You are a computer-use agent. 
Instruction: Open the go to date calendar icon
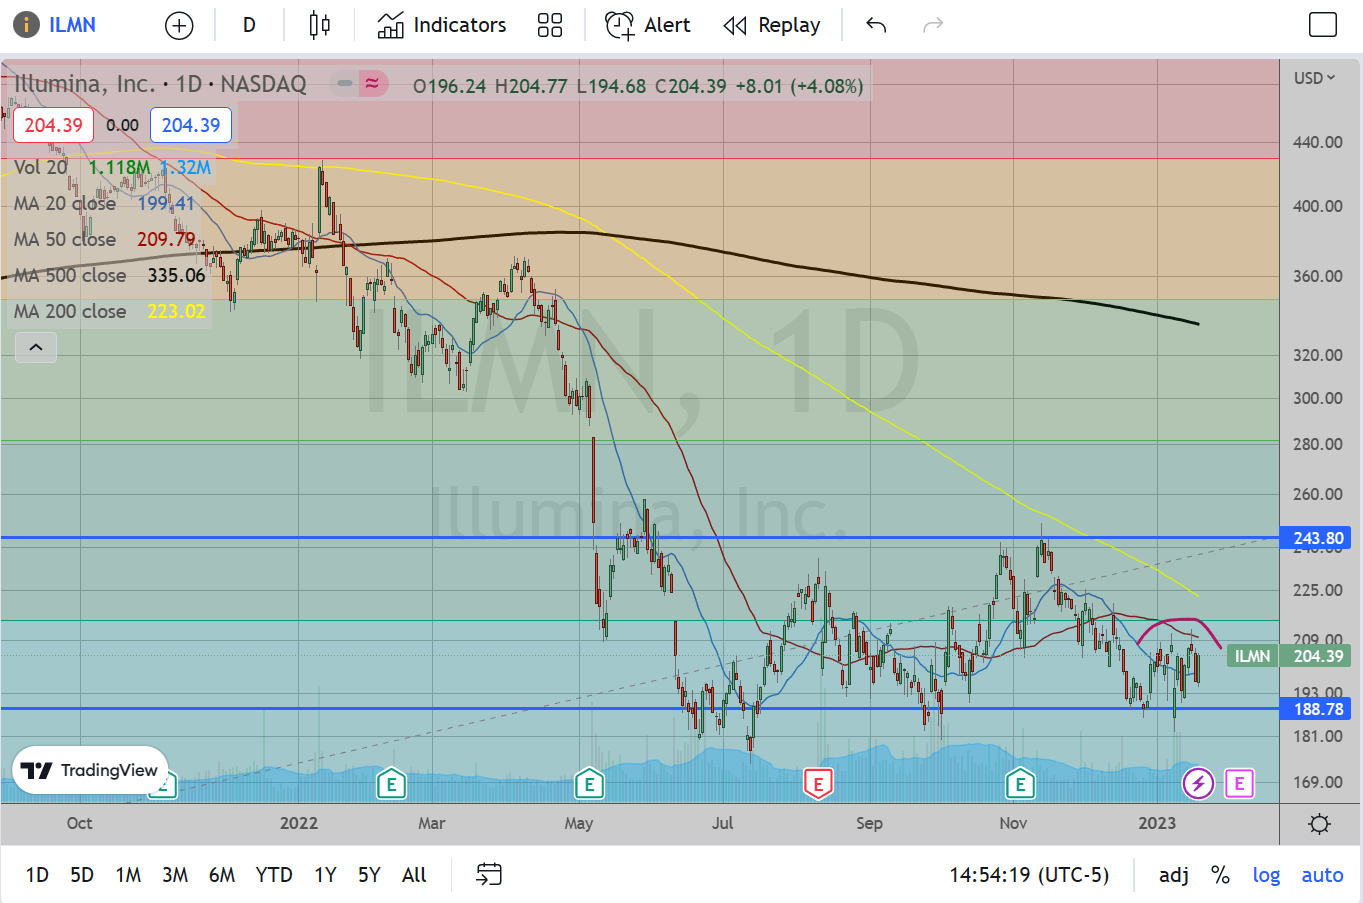(x=488, y=875)
